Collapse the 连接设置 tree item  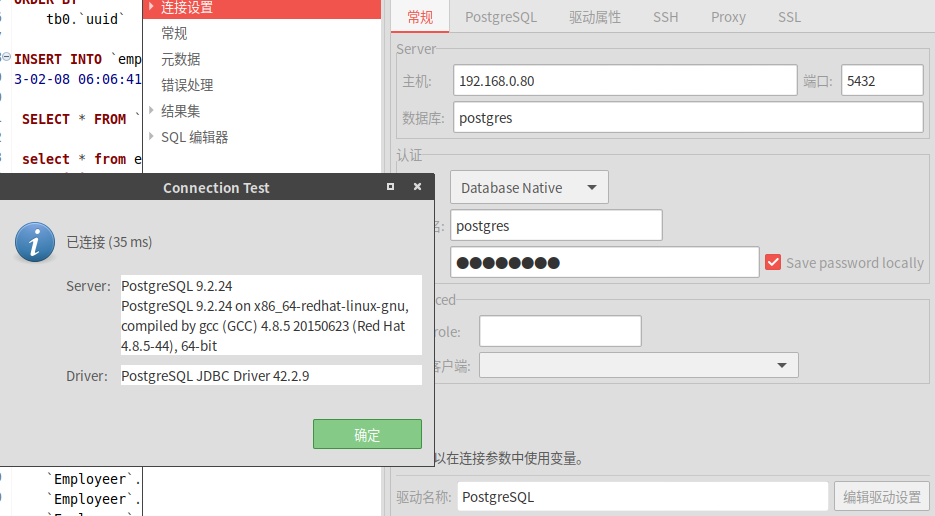point(151,7)
